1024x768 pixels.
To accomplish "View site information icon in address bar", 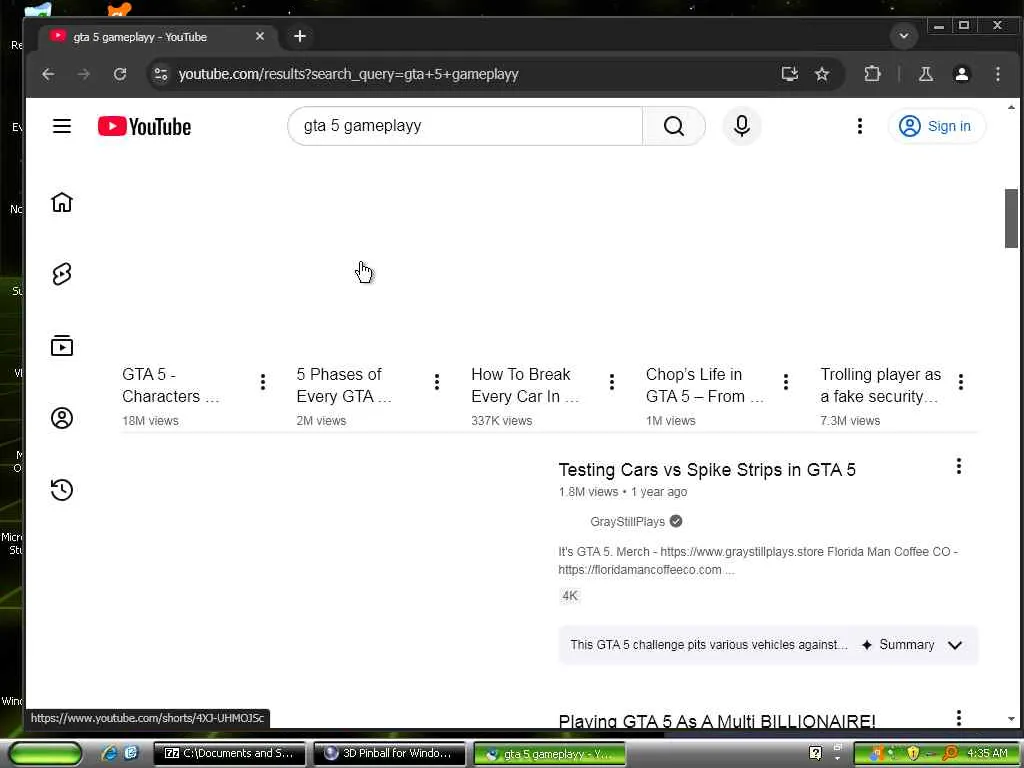I will click(x=161, y=74).
